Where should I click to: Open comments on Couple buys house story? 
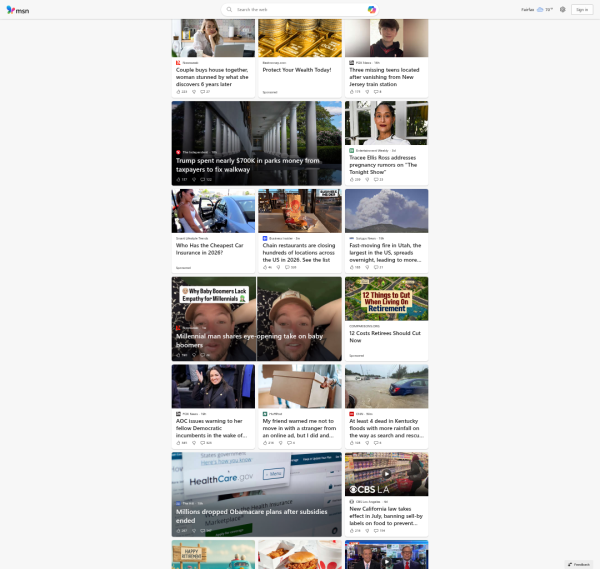[203, 92]
